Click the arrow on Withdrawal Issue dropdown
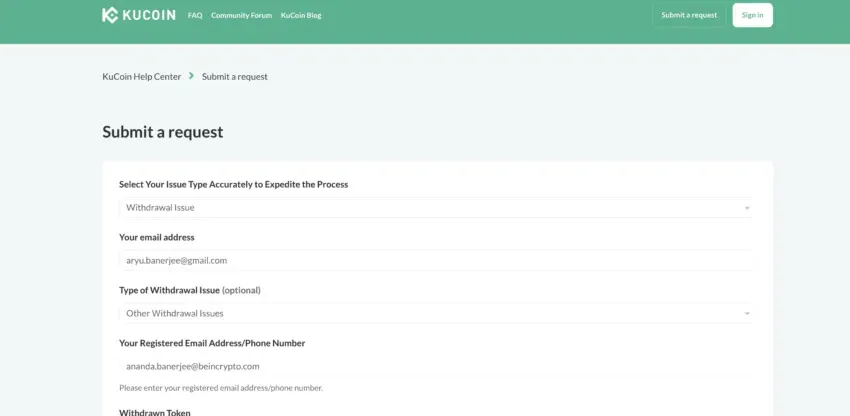The height and width of the screenshot is (416, 850). pyautogui.click(x=746, y=208)
